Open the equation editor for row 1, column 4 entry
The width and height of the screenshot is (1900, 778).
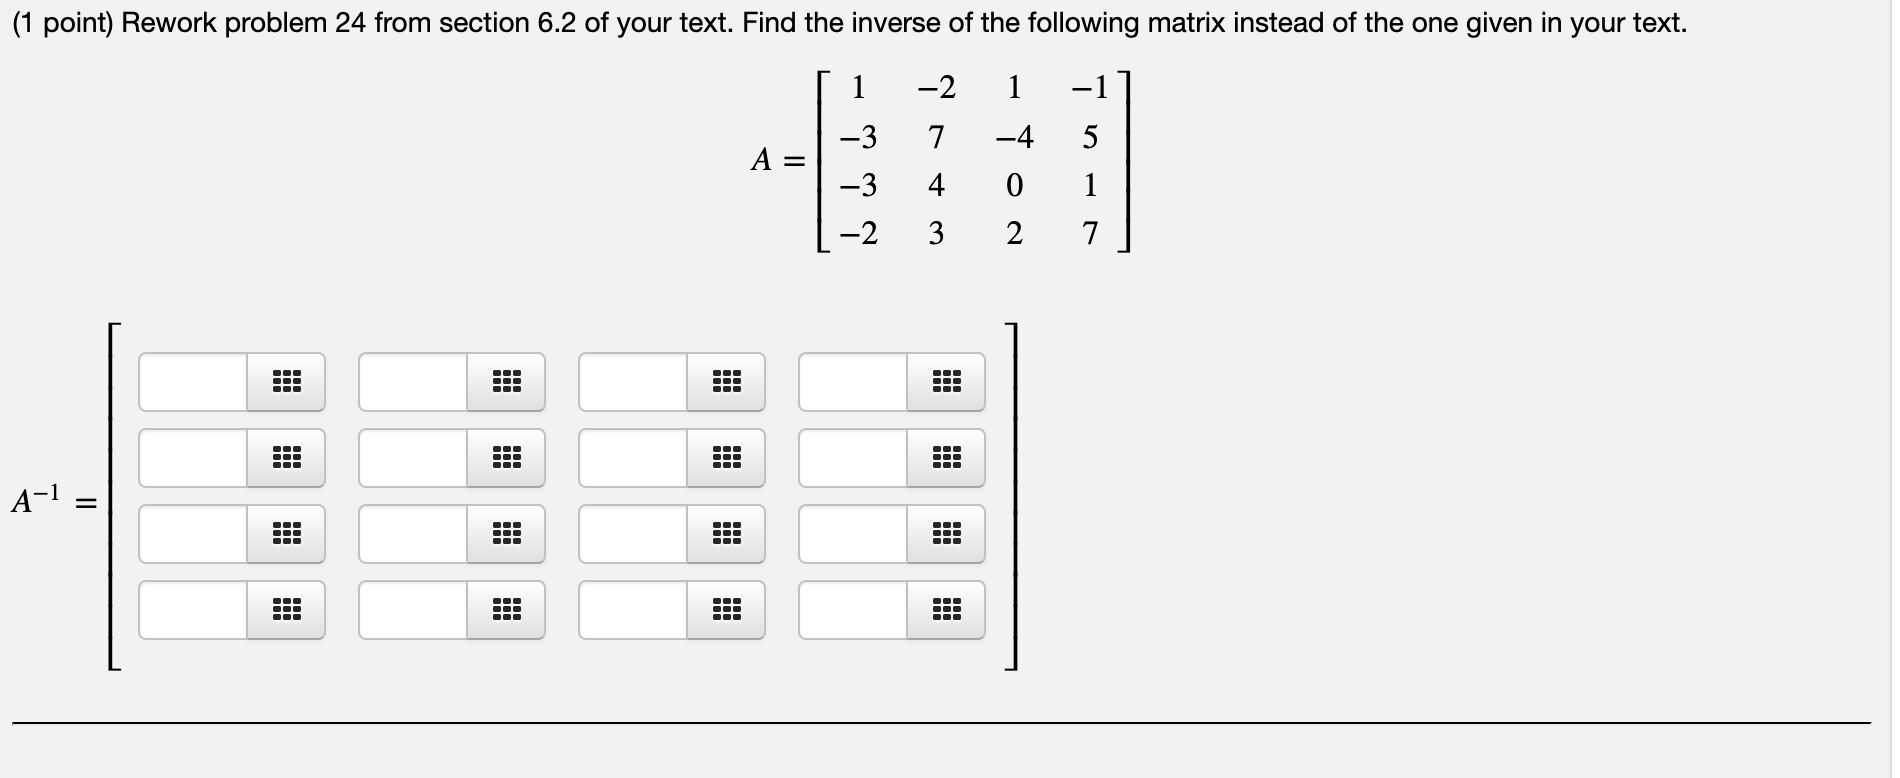(x=945, y=382)
